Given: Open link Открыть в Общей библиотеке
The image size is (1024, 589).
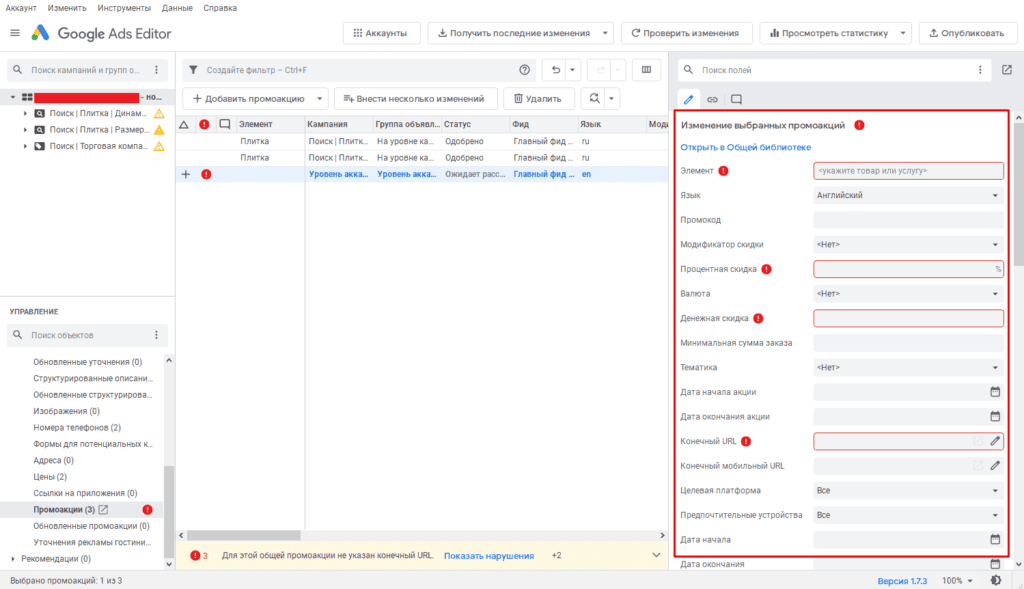Looking at the screenshot, I should 746,147.
